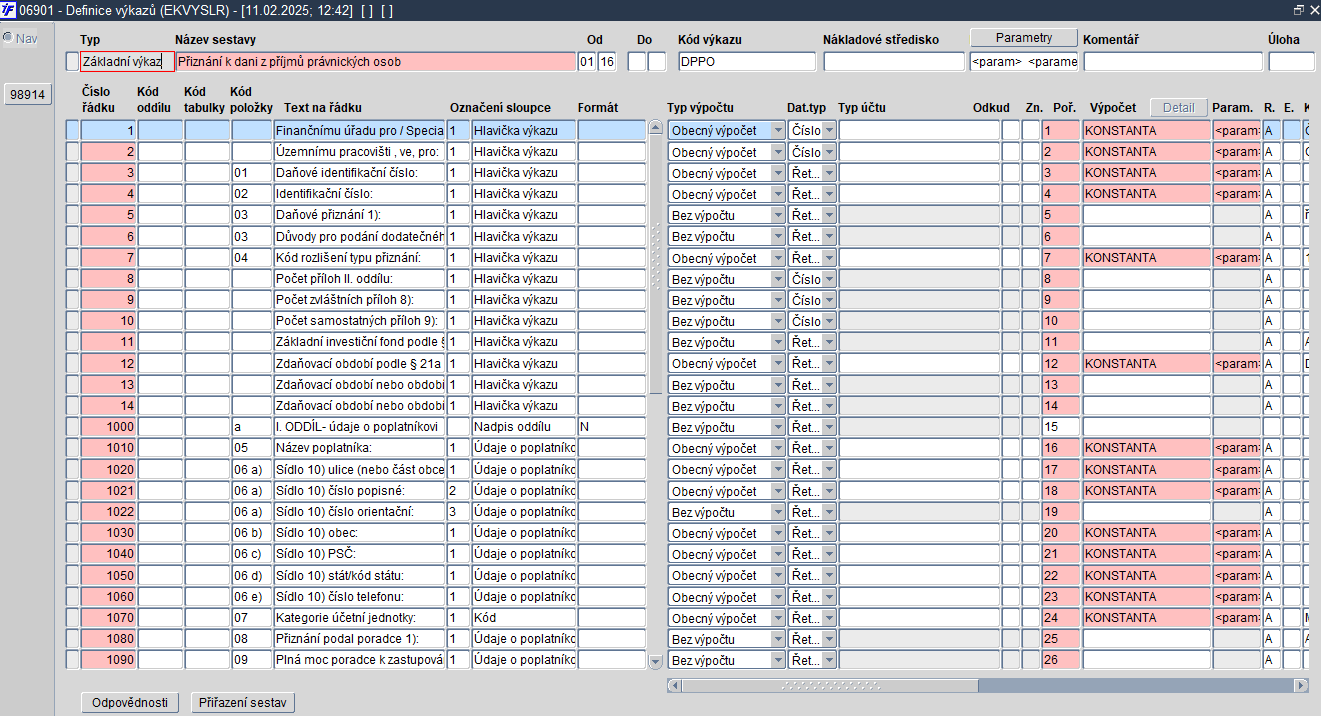This screenshot has width=1321, height=716.
Task: Open Odpovědnosti at the bottom
Action: [130, 703]
